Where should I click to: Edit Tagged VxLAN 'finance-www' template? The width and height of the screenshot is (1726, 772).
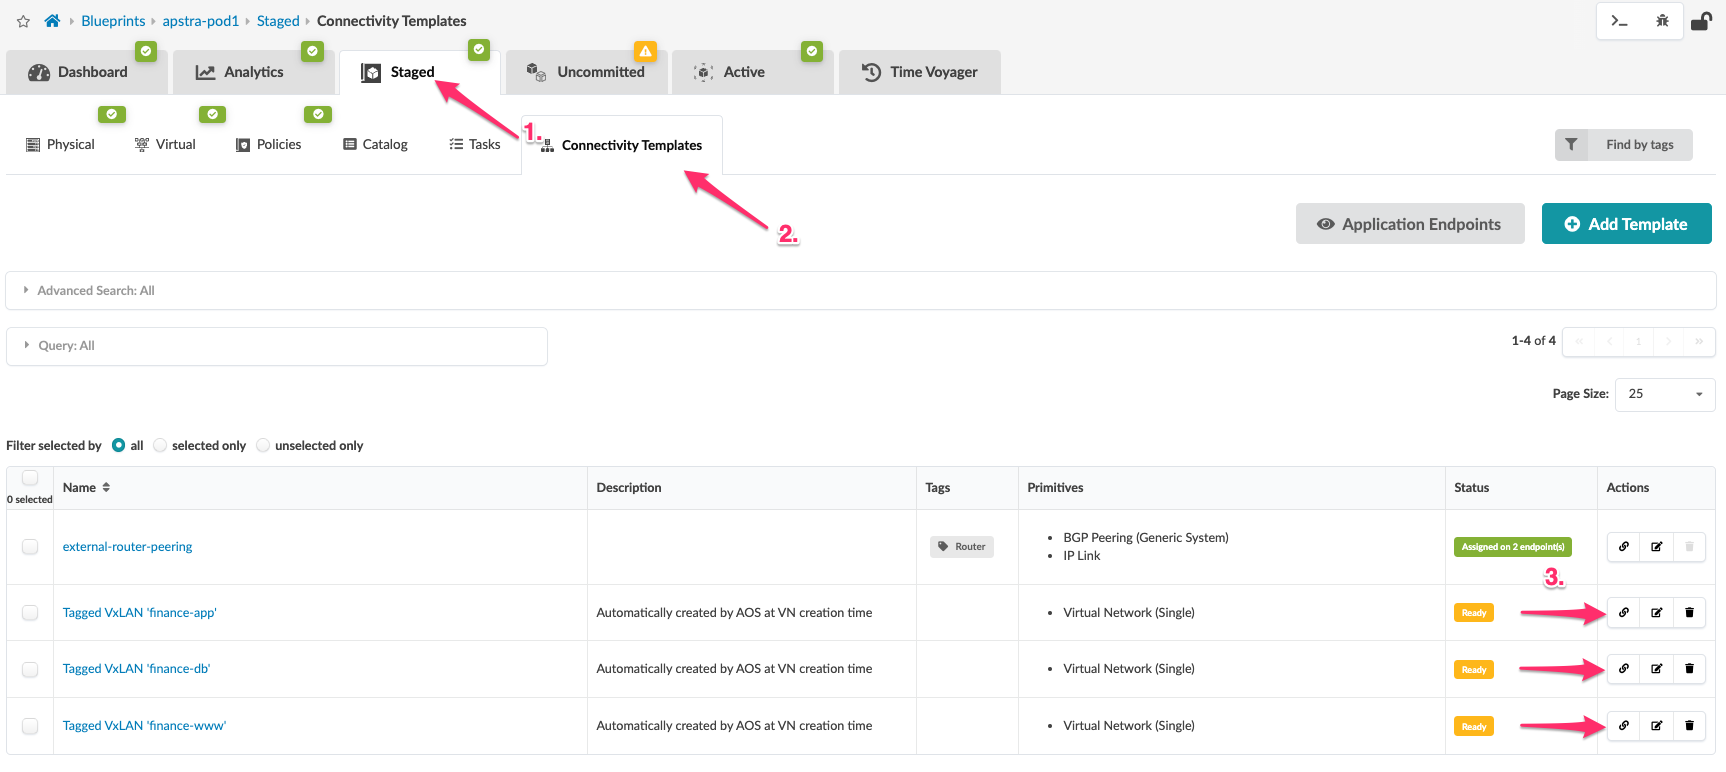[1656, 726]
